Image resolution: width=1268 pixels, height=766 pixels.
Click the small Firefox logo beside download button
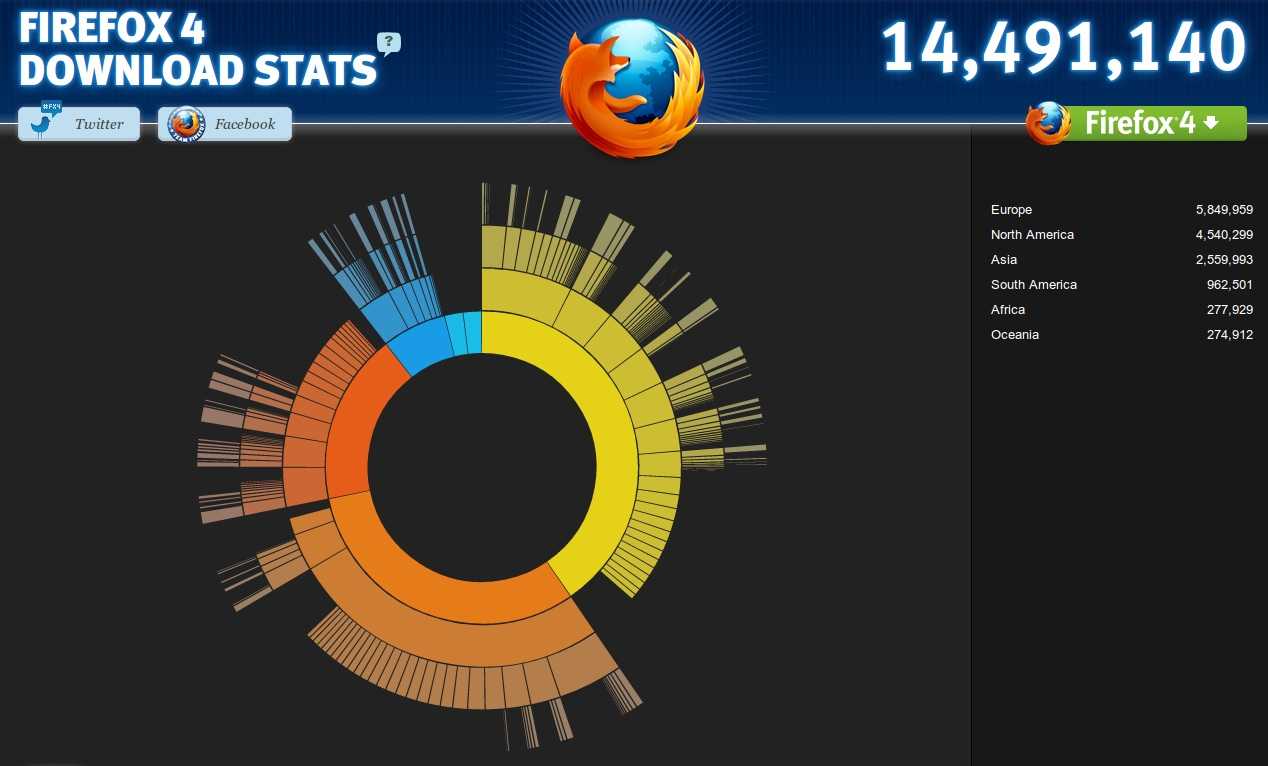pyautogui.click(x=1048, y=123)
